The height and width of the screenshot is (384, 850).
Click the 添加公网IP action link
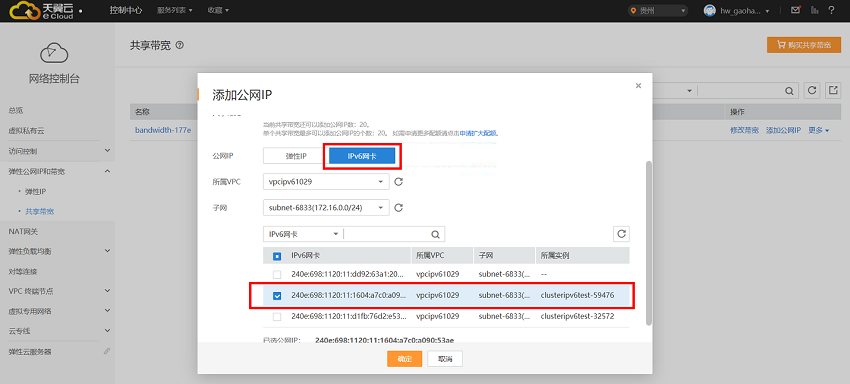tap(783, 130)
